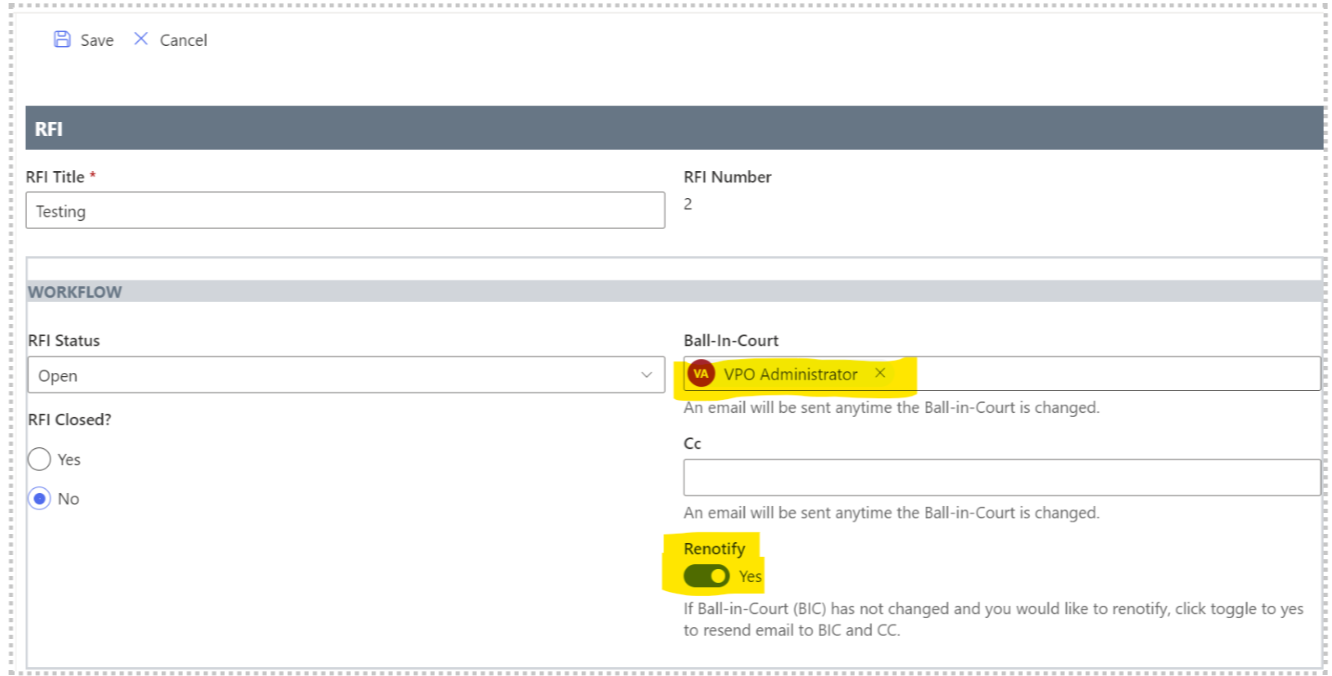
Task: Click the dismiss icon inside the Ball-In-Court chip
Action: [x=880, y=373]
